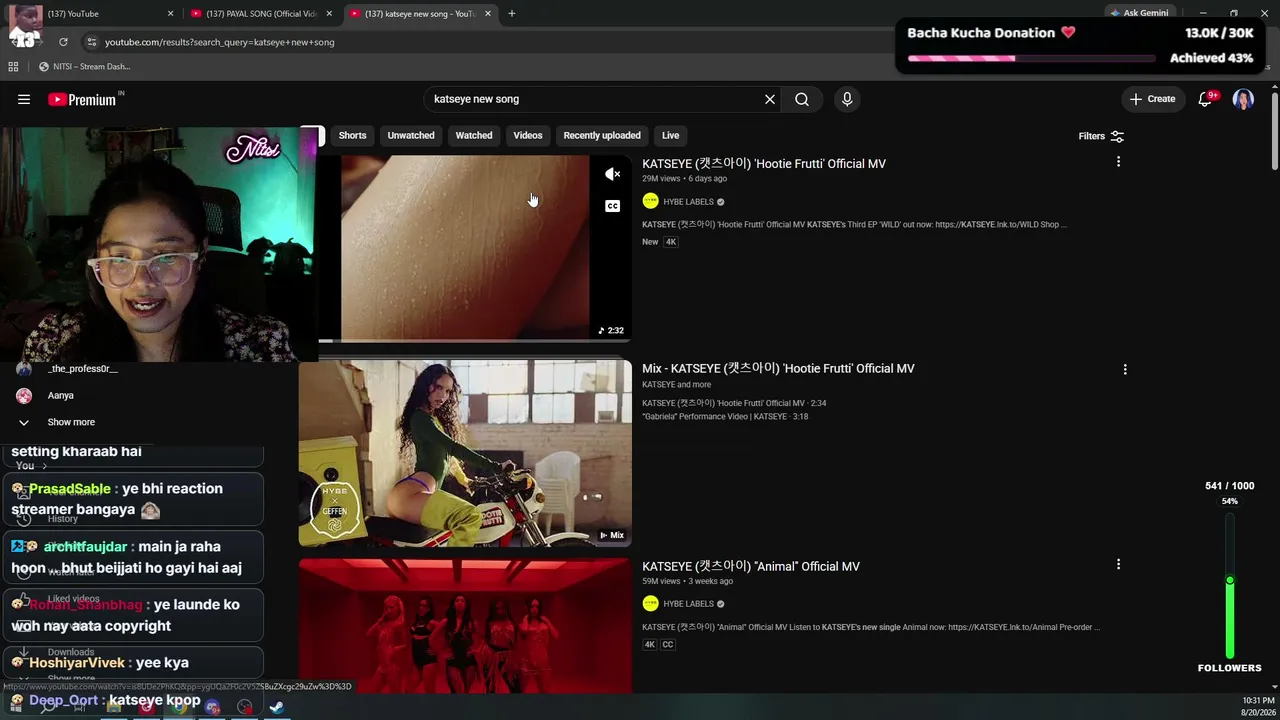Viewport: 1280px width, 720px height.
Task: Click the Animal video description text
Action: point(871,627)
